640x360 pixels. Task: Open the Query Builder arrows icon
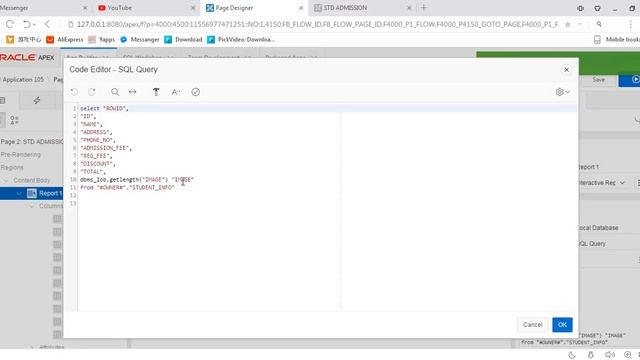point(133,92)
